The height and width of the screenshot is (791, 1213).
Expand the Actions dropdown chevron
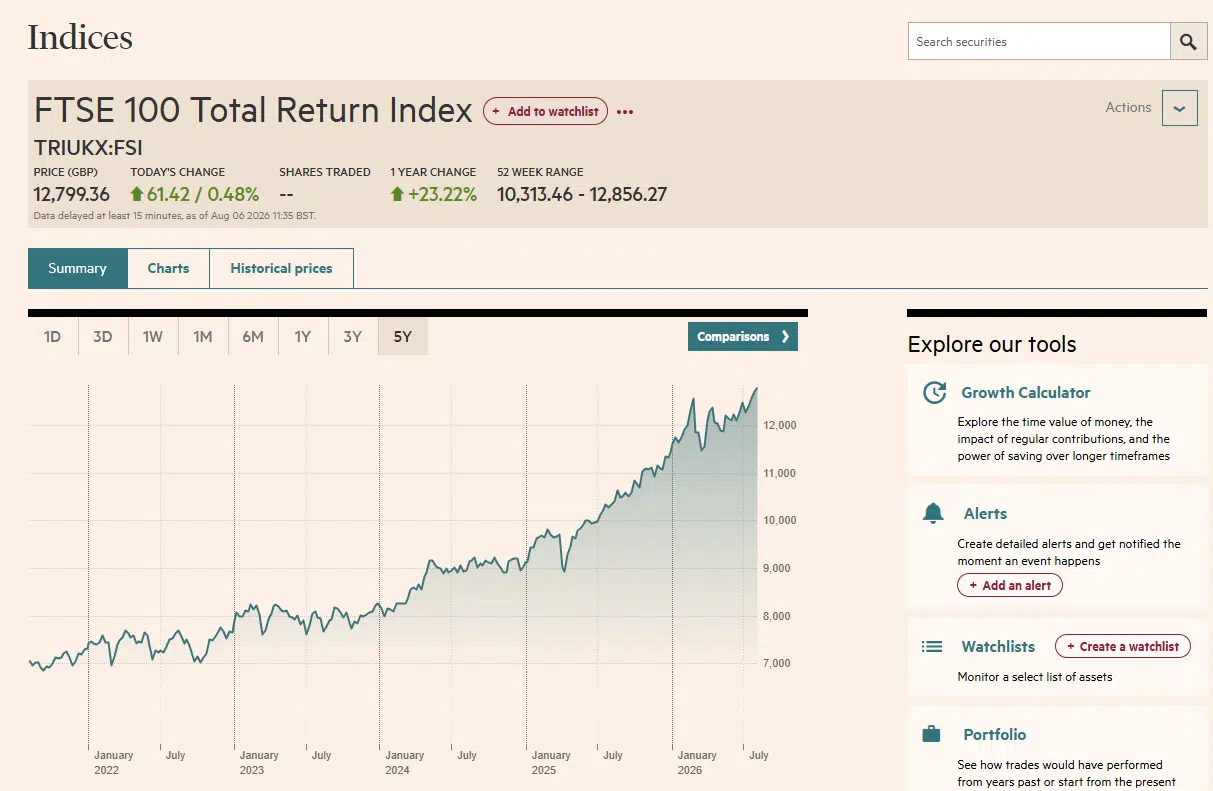1180,108
